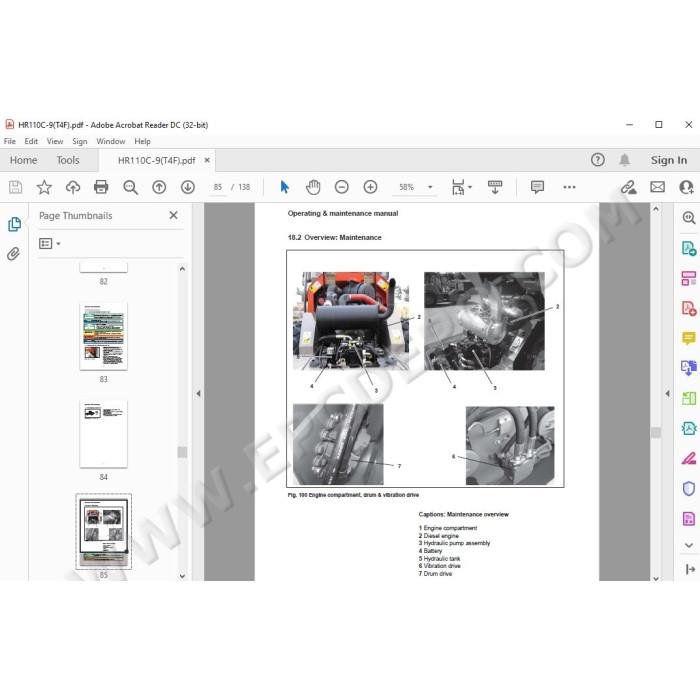The width and height of the screenshot is (700, 700).
Task: Go to the previous page
Action: 159,187
